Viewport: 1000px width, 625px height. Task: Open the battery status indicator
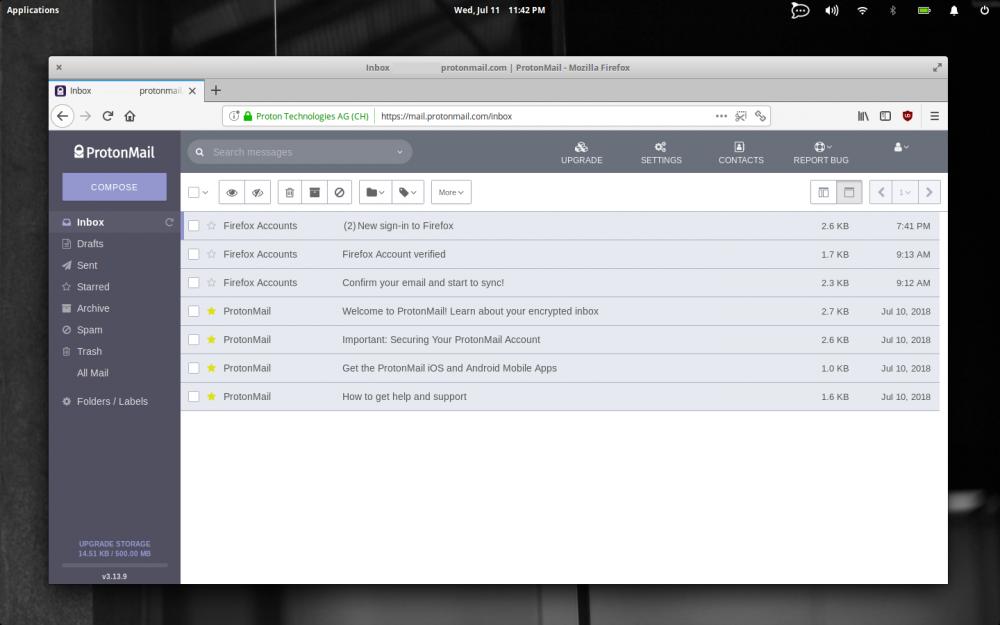(x=923, y=10)
